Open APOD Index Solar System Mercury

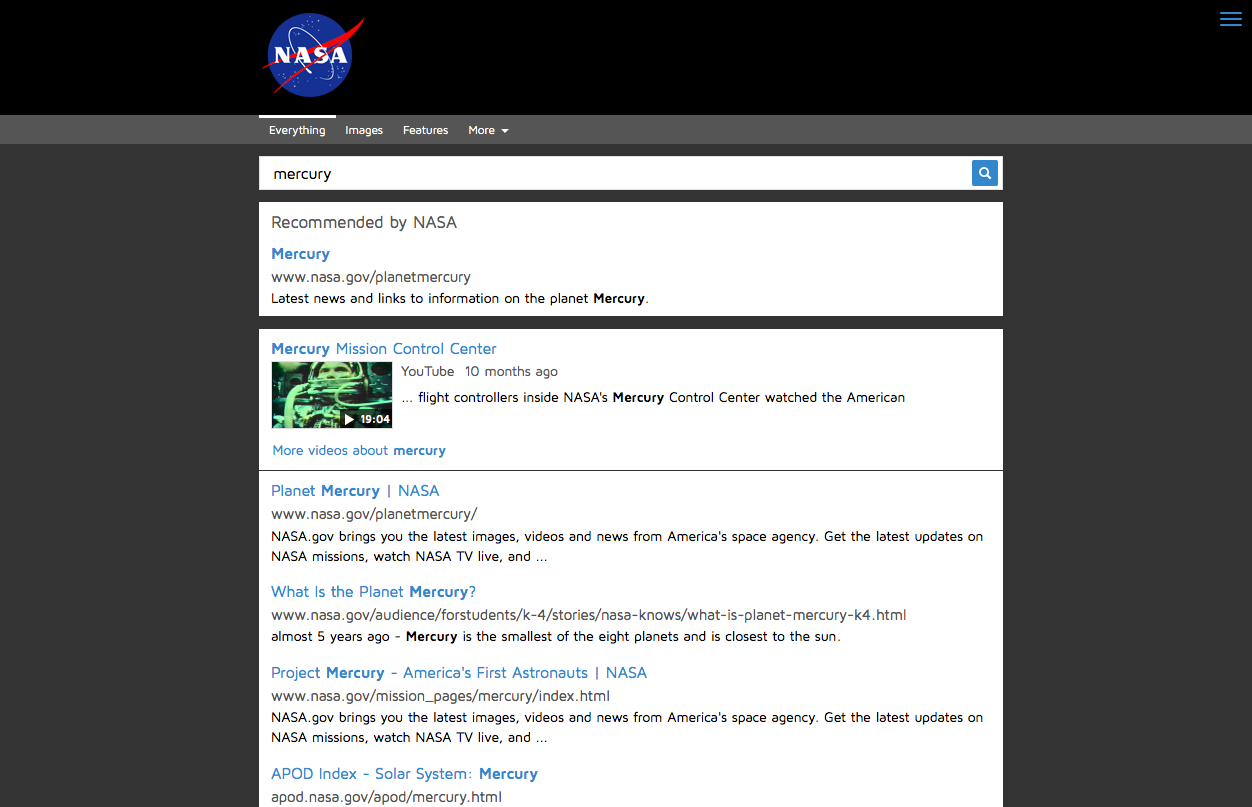[x=404, y=773]
